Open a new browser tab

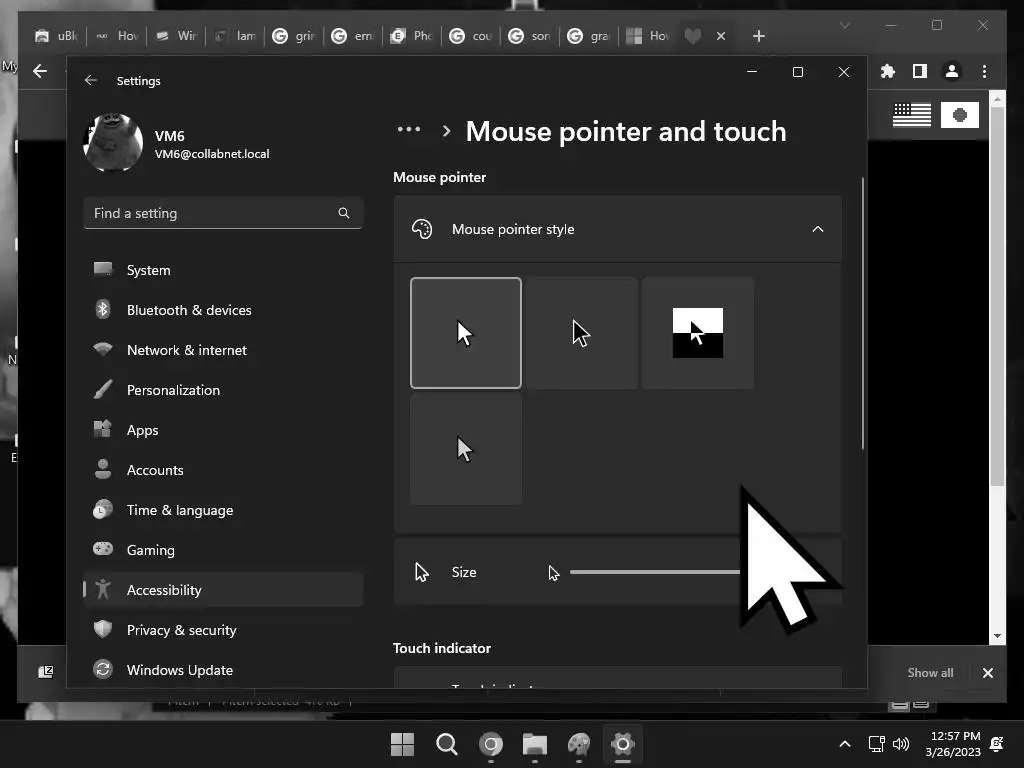(x=758, y=36)
